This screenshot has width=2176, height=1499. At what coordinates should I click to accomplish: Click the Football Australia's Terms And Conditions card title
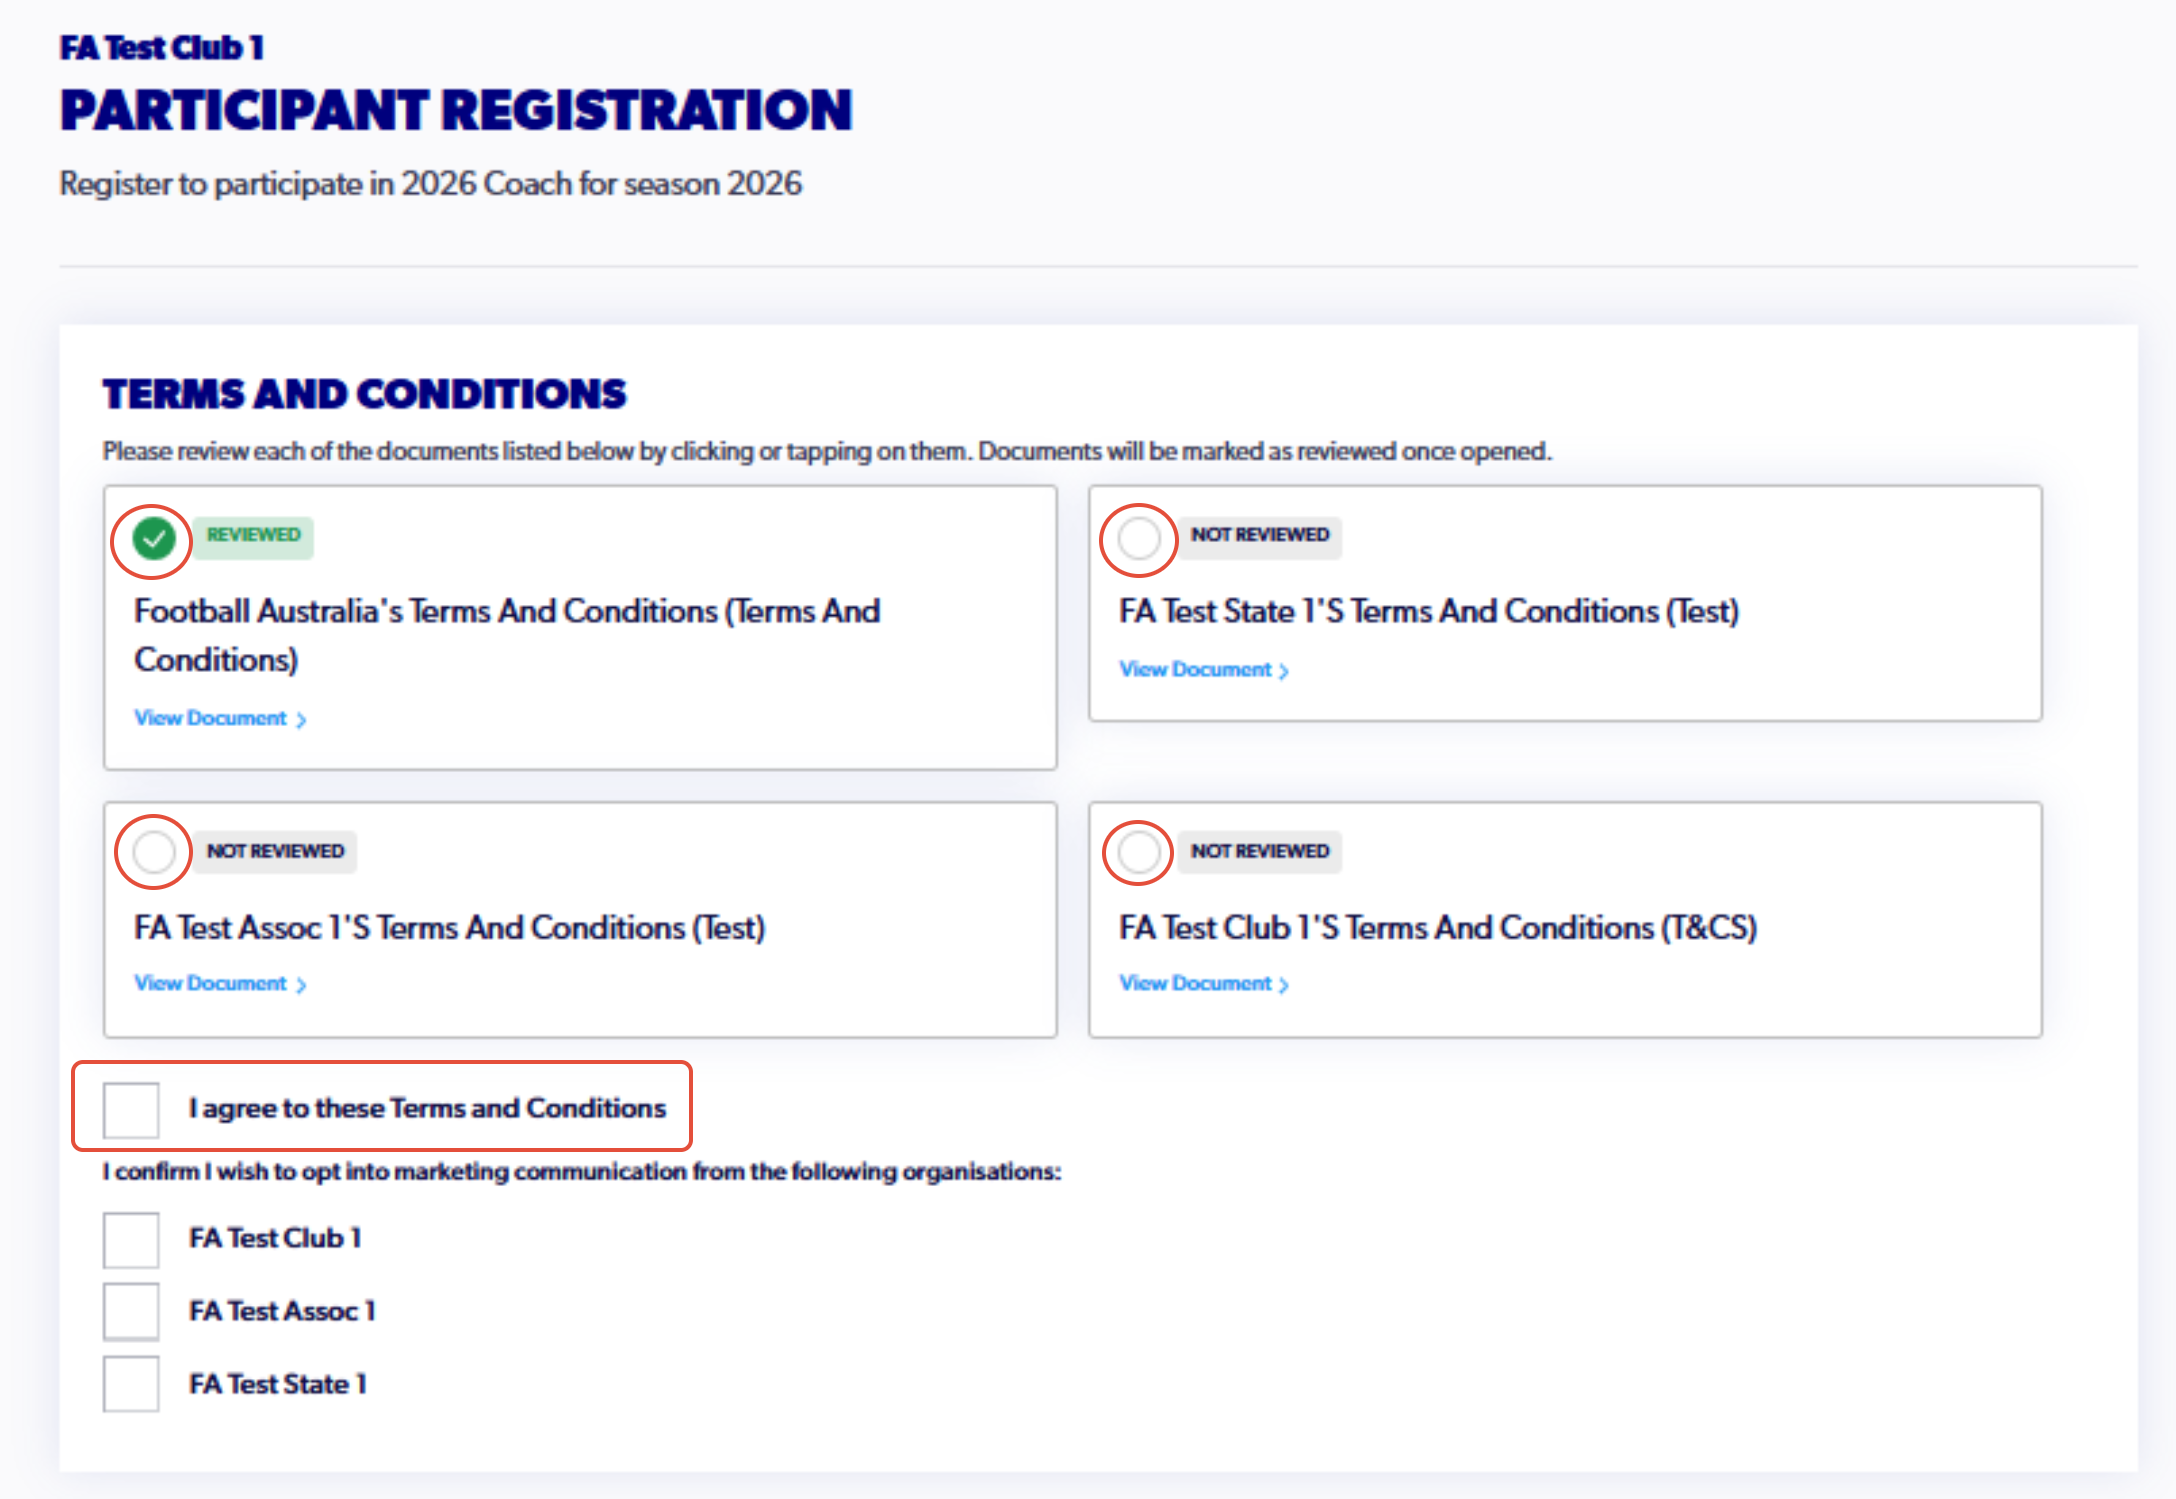tap(507, 635)
